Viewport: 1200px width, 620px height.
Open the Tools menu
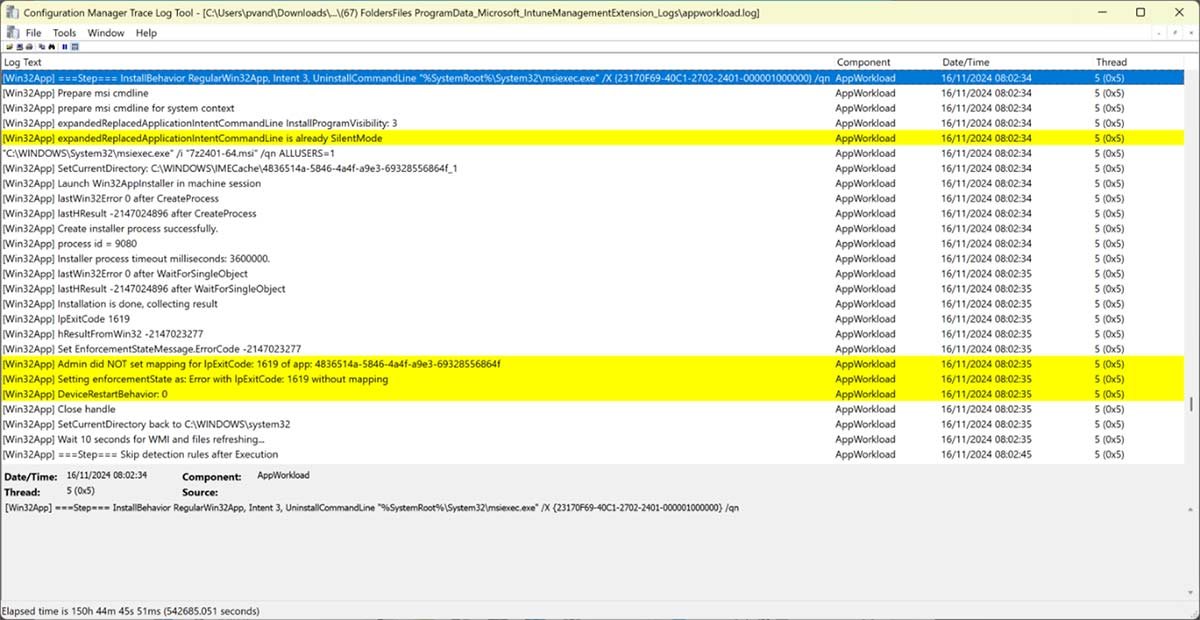pos(64,33)
